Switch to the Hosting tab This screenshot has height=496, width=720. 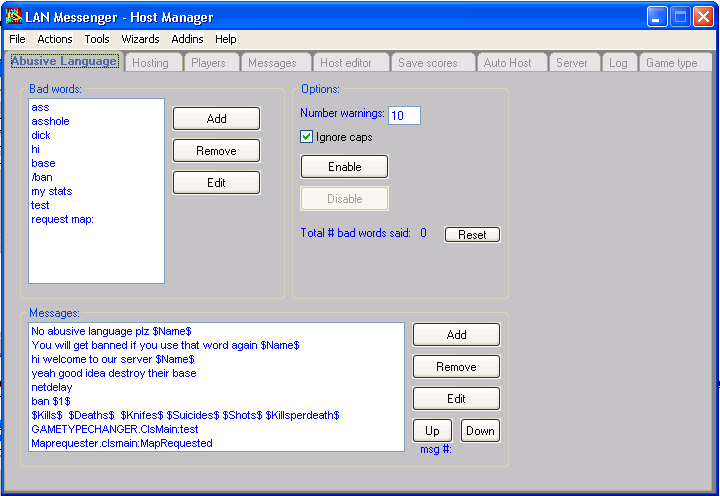coord(153,63)
